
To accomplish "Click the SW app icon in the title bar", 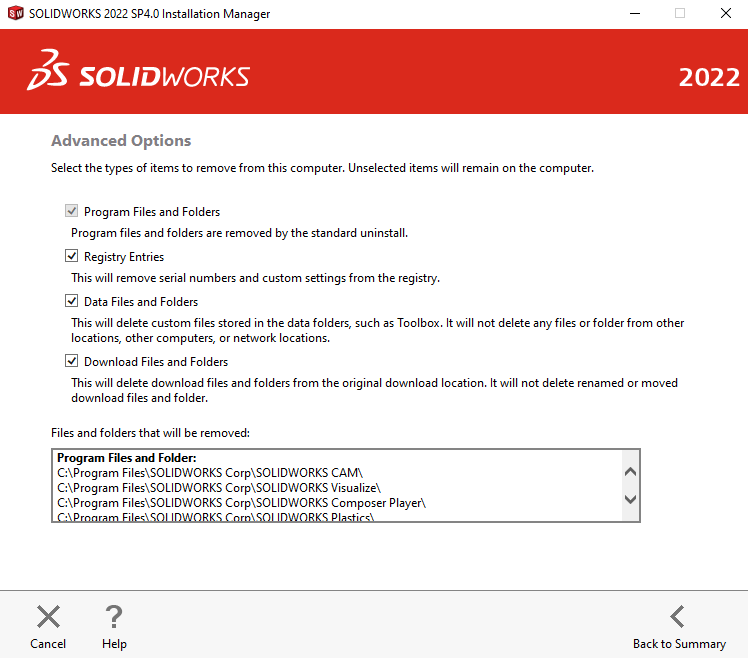I will [x=15, y=14].
